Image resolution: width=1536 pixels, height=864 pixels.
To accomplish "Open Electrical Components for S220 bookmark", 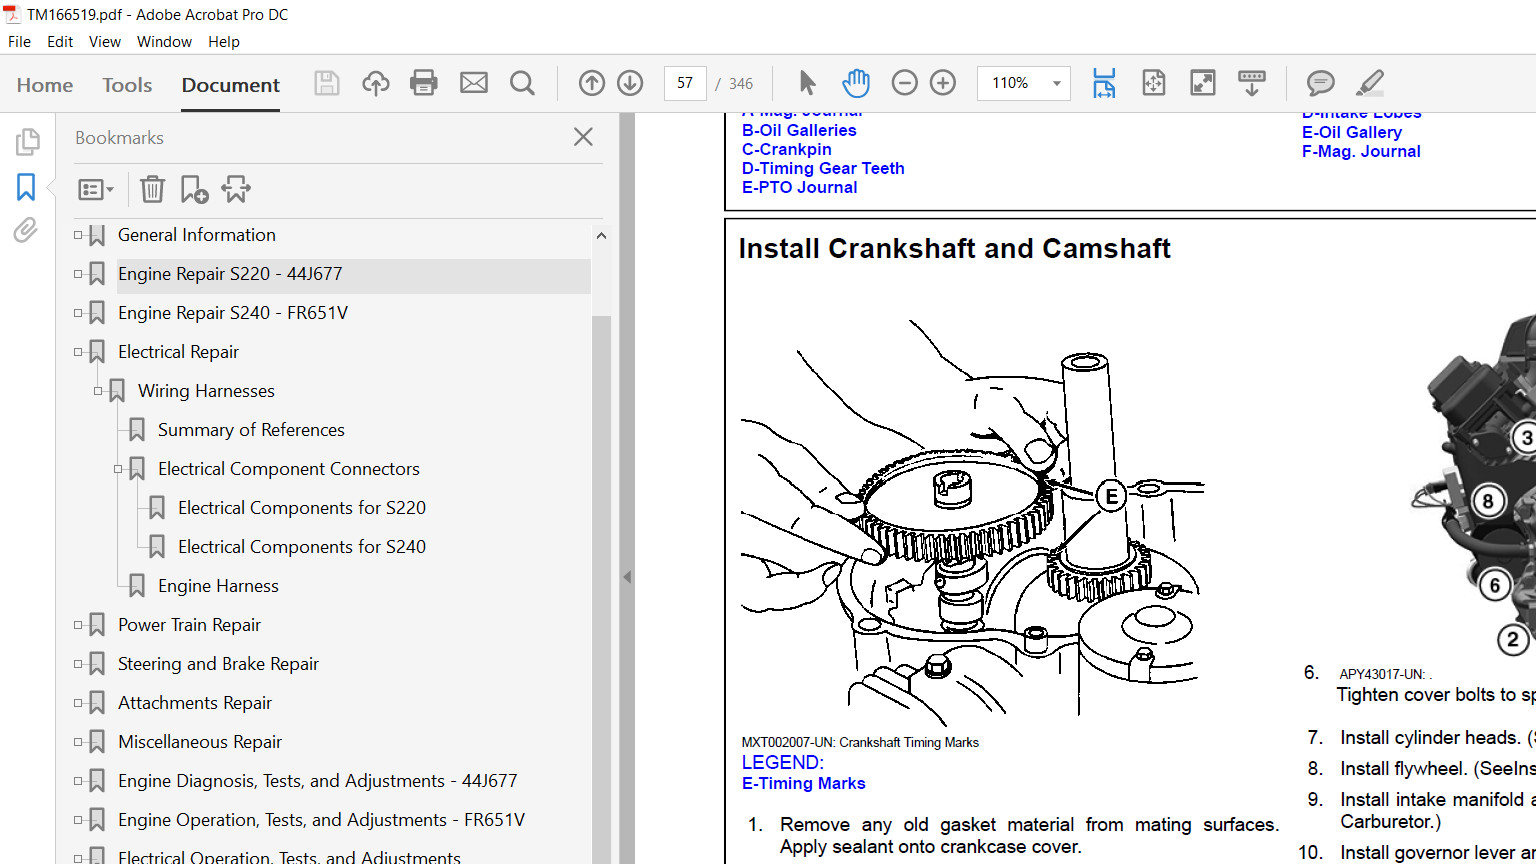I will 302,508.
